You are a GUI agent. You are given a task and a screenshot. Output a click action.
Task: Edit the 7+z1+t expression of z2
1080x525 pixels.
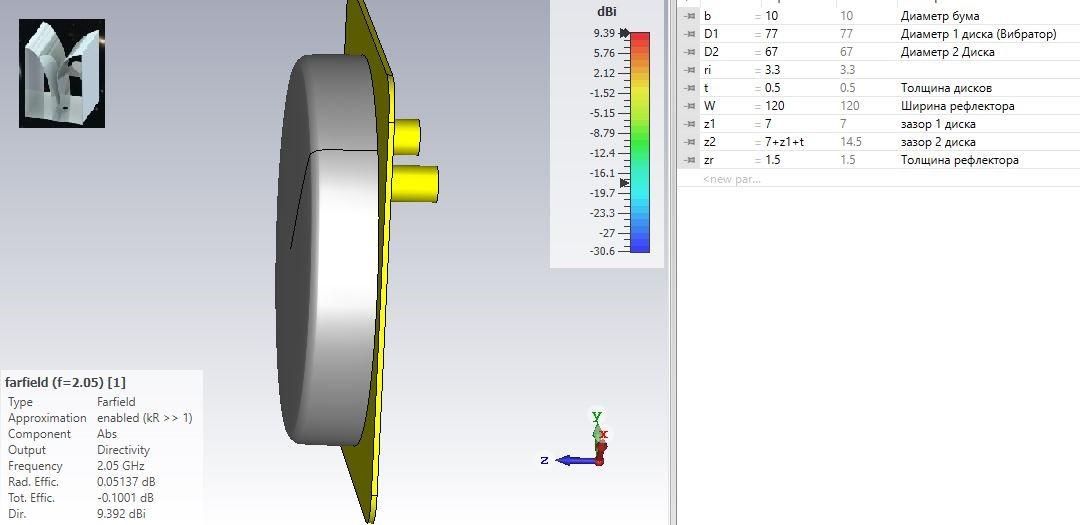point(785,142)
